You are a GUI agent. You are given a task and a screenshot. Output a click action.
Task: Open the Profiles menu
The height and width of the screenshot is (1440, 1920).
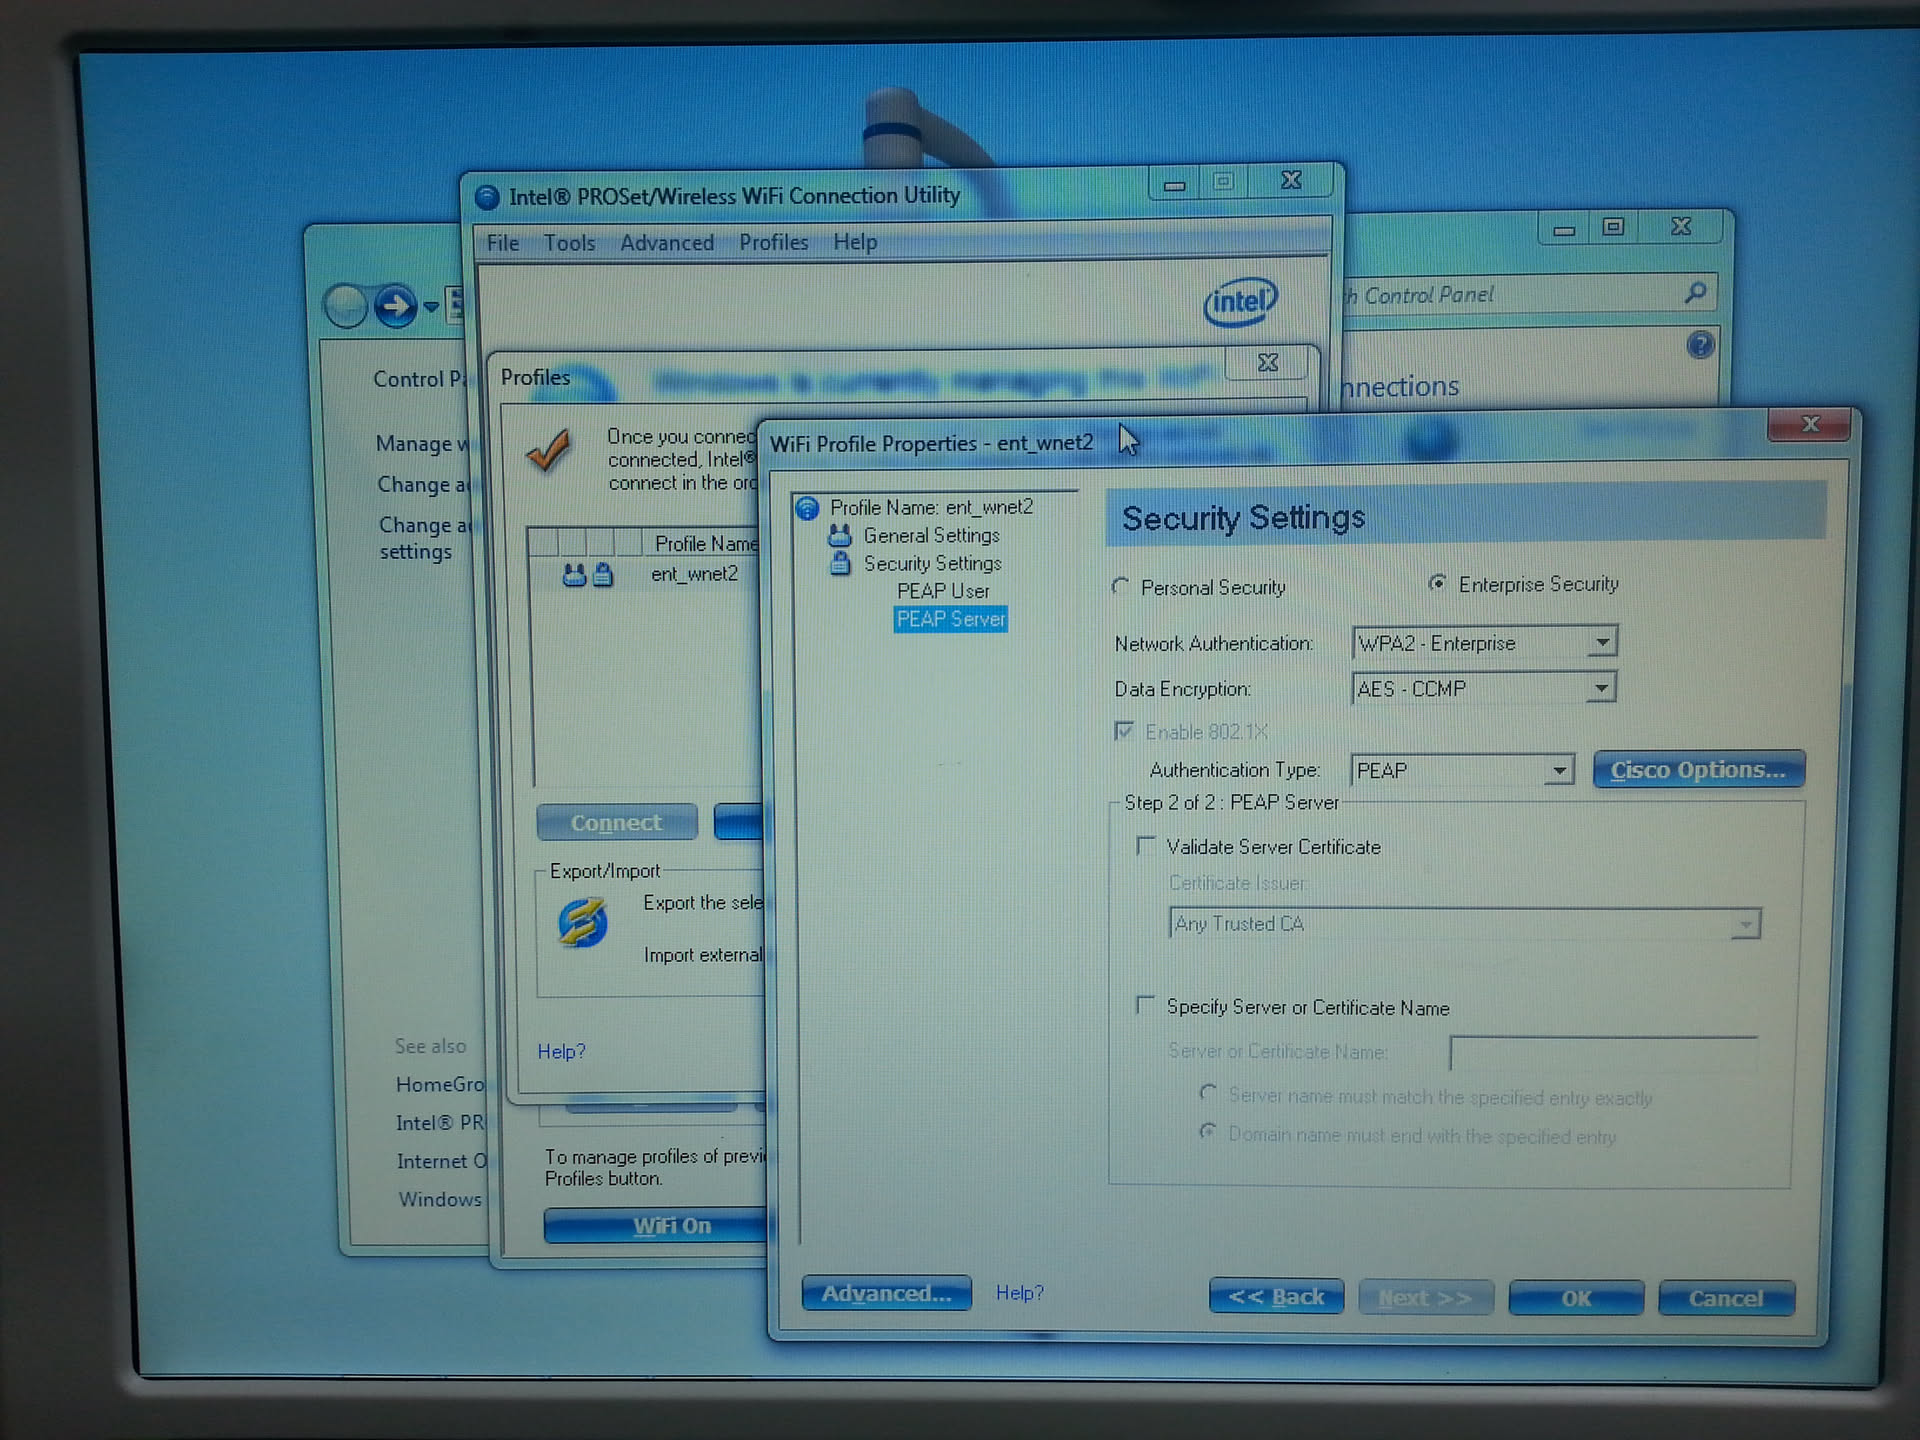pos(773,243)
